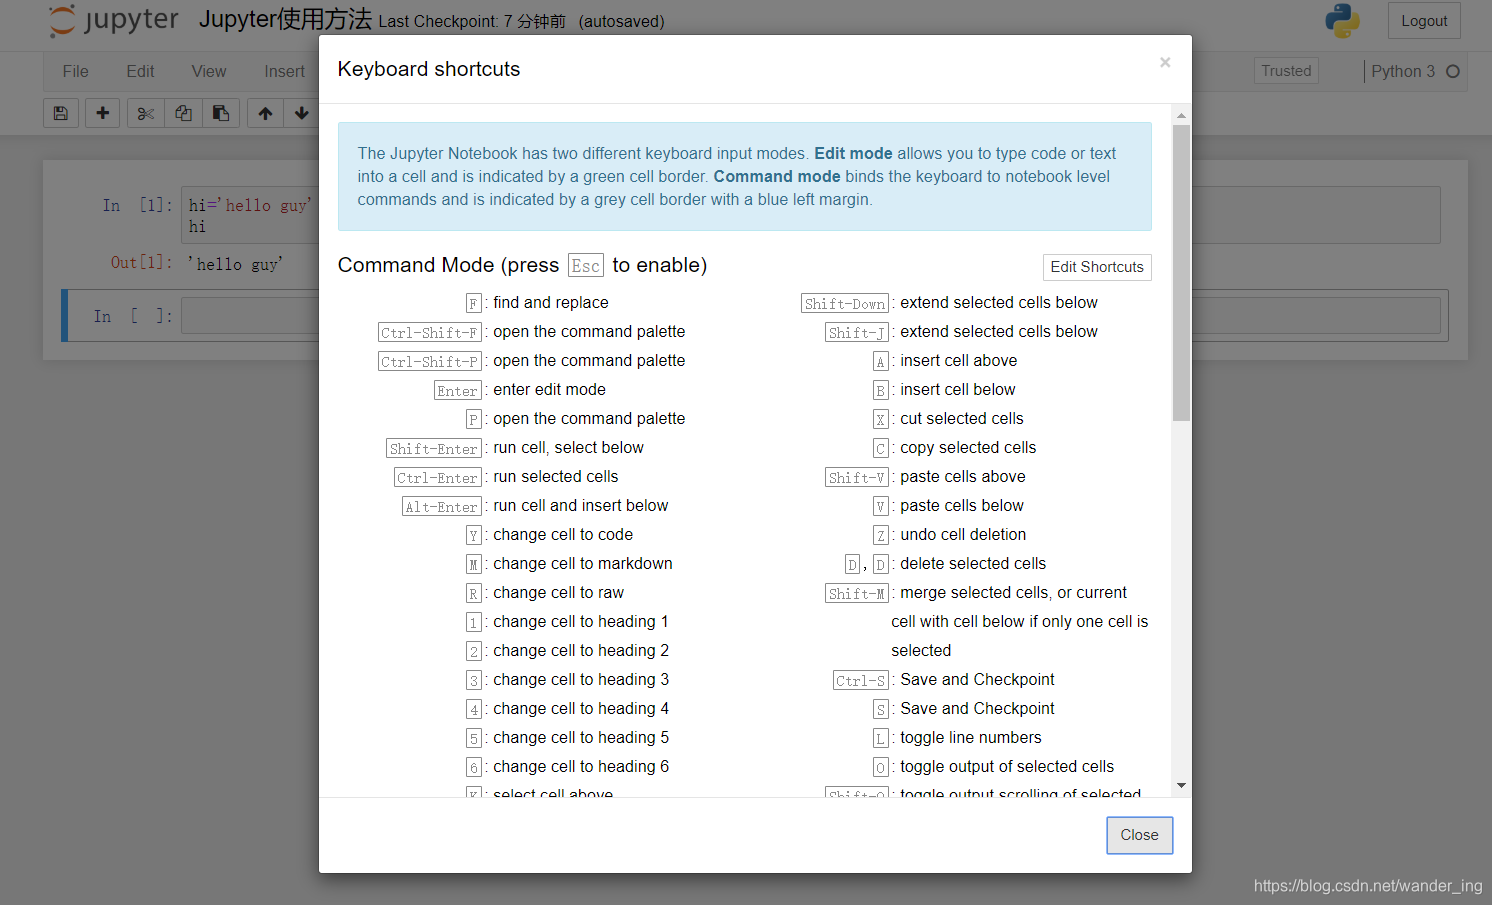
Task: Click the empty code cell input
Action: [811, 316]
